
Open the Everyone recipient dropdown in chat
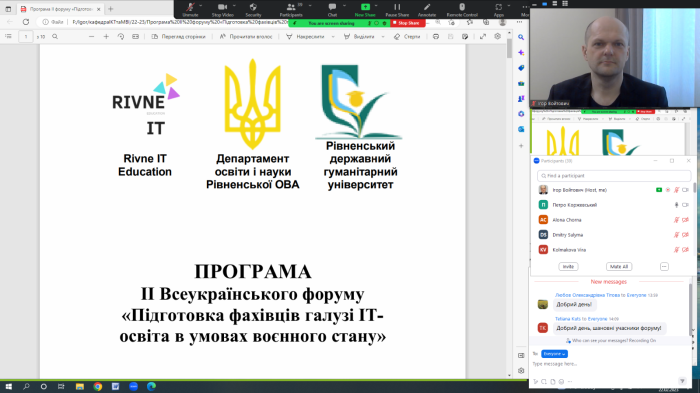click(554, 354)
